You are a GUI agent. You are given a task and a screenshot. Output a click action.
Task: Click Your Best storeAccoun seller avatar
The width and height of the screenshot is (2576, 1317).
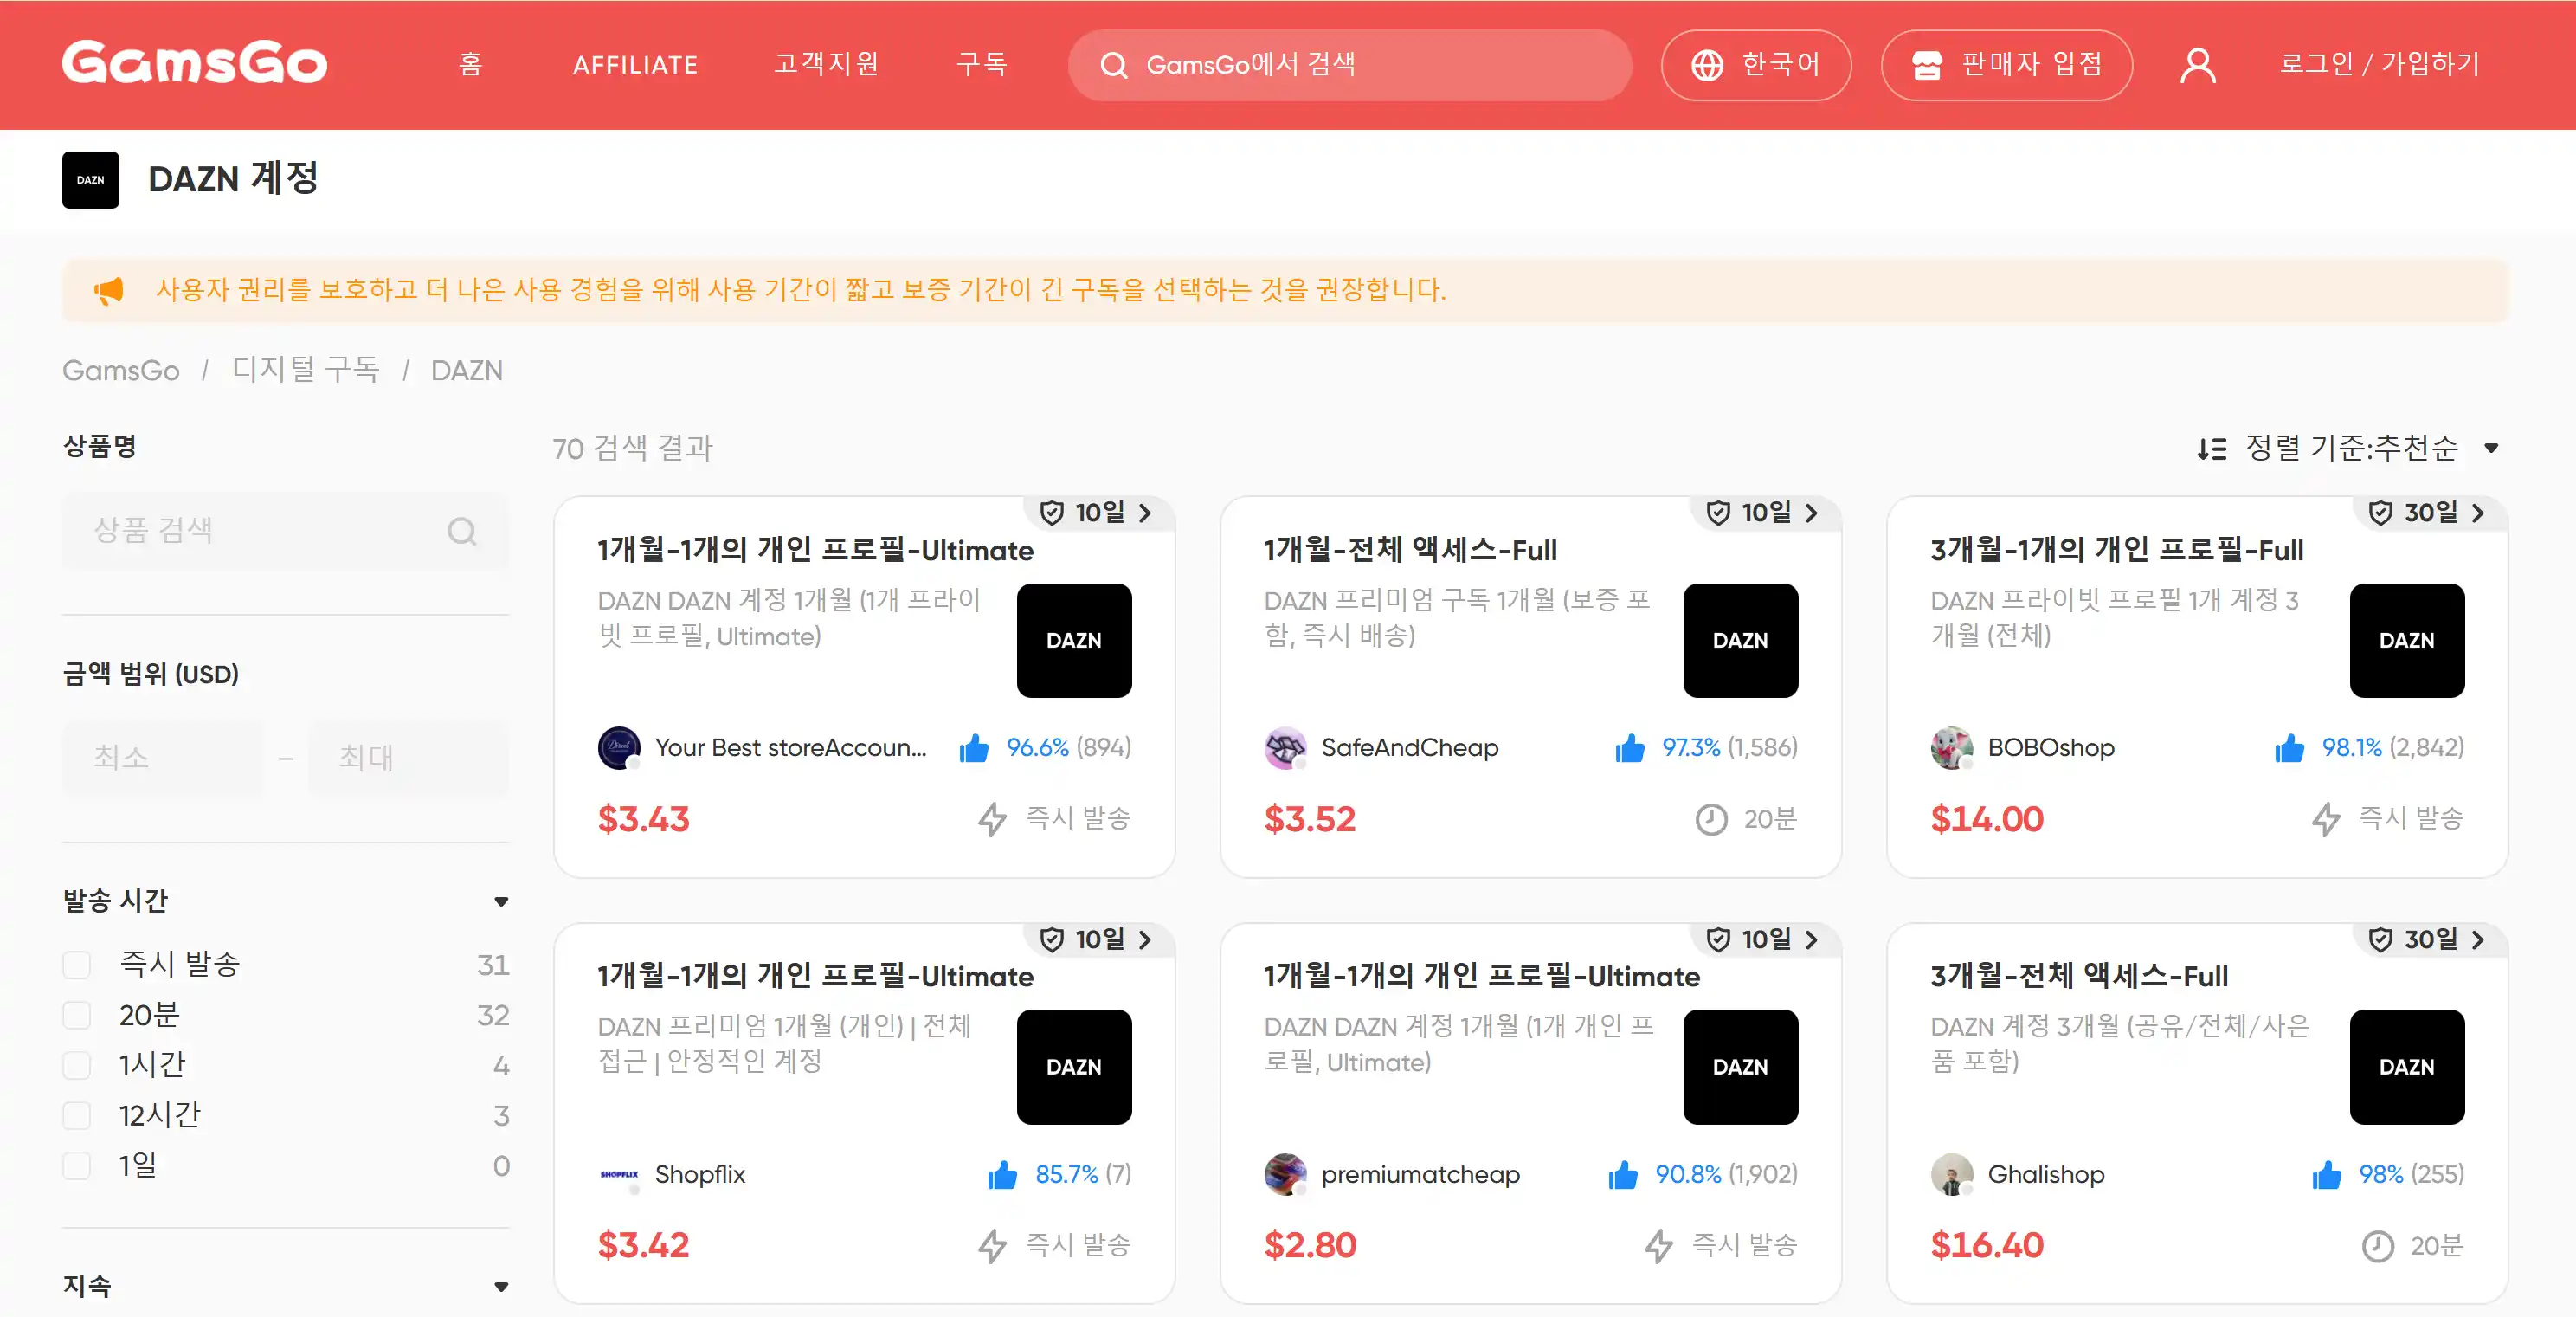618,747
